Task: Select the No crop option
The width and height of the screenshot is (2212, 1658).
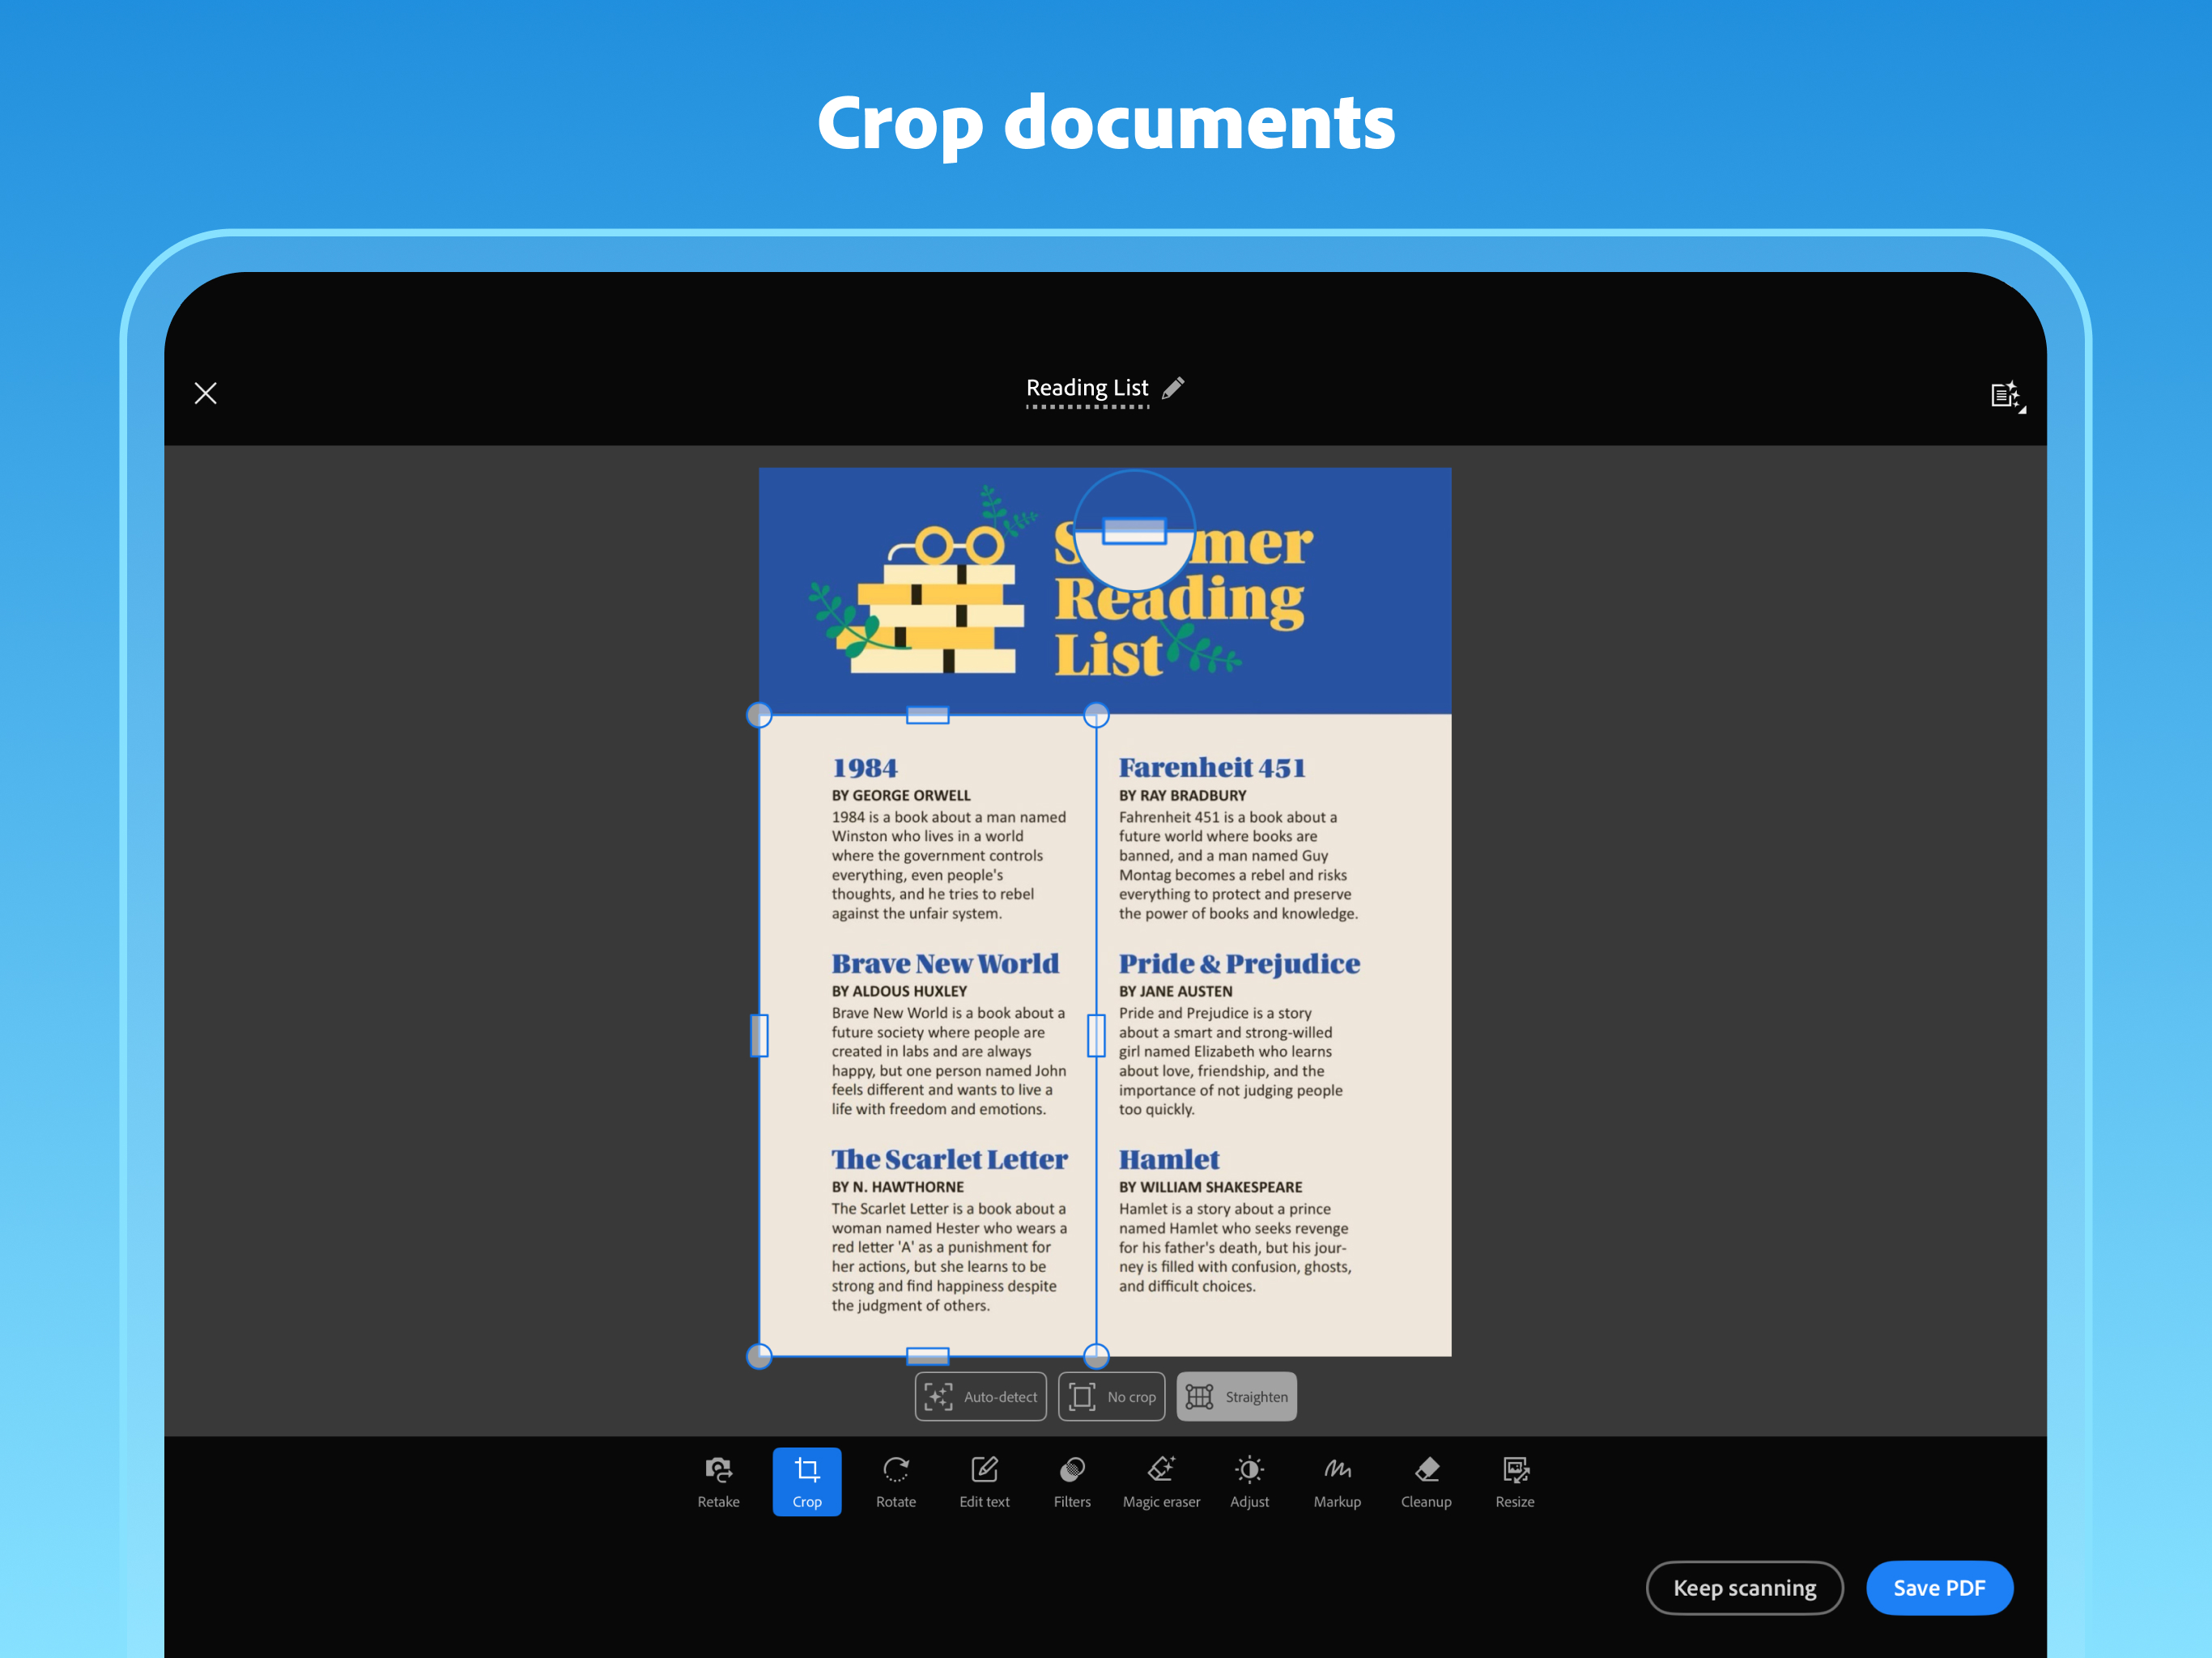Action: [1111, 1396]
